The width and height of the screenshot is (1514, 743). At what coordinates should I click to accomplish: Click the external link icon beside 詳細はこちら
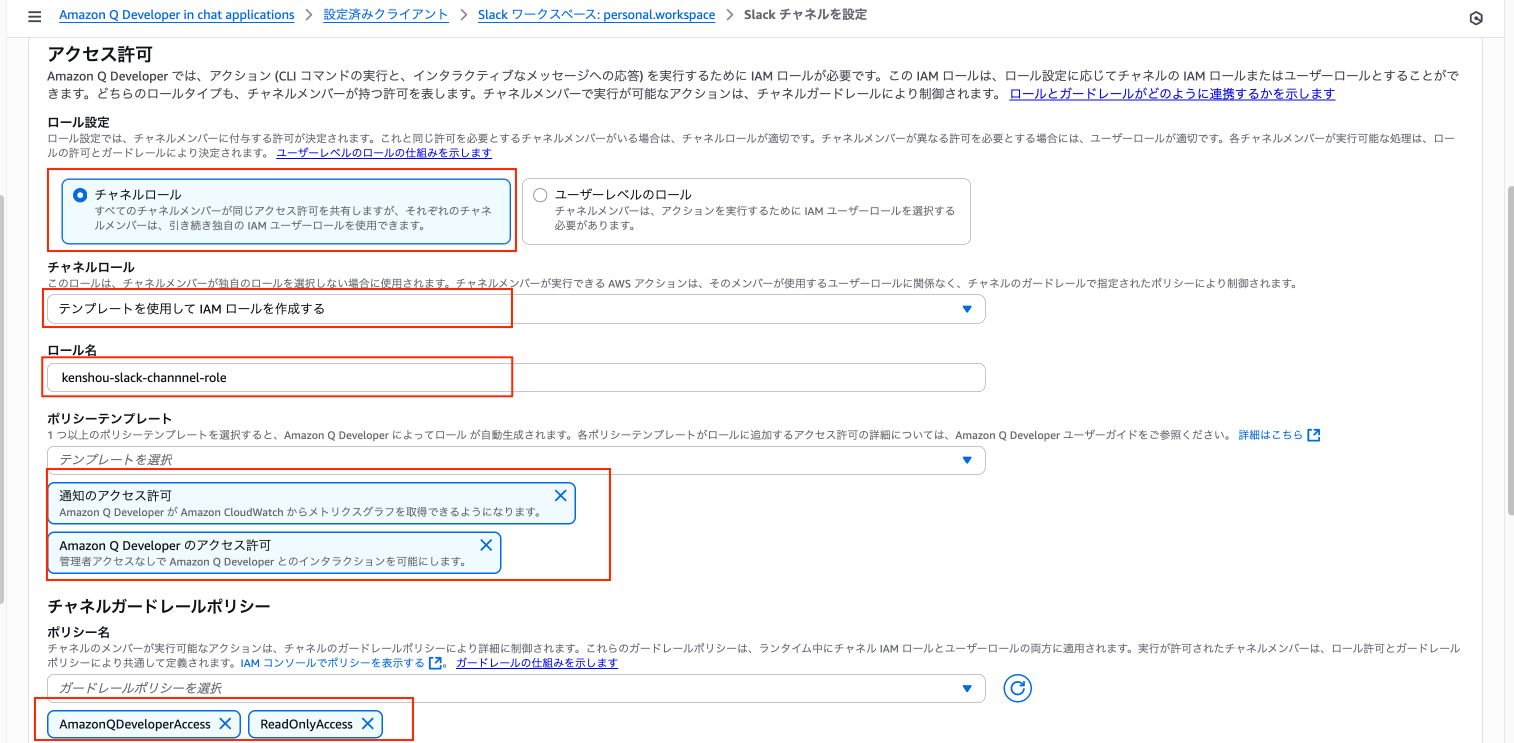point(1314,435)
